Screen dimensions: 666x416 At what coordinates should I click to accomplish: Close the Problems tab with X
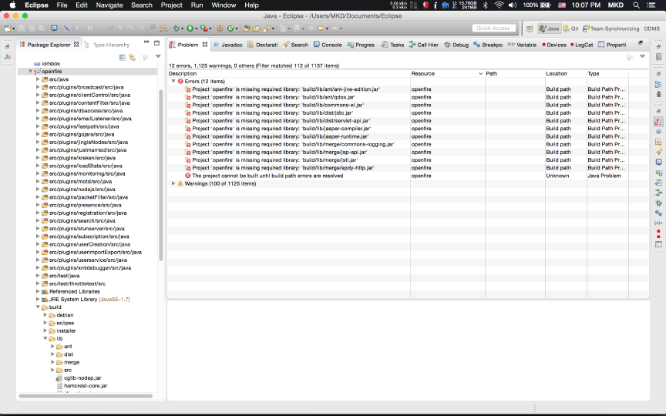coord(205,44)
